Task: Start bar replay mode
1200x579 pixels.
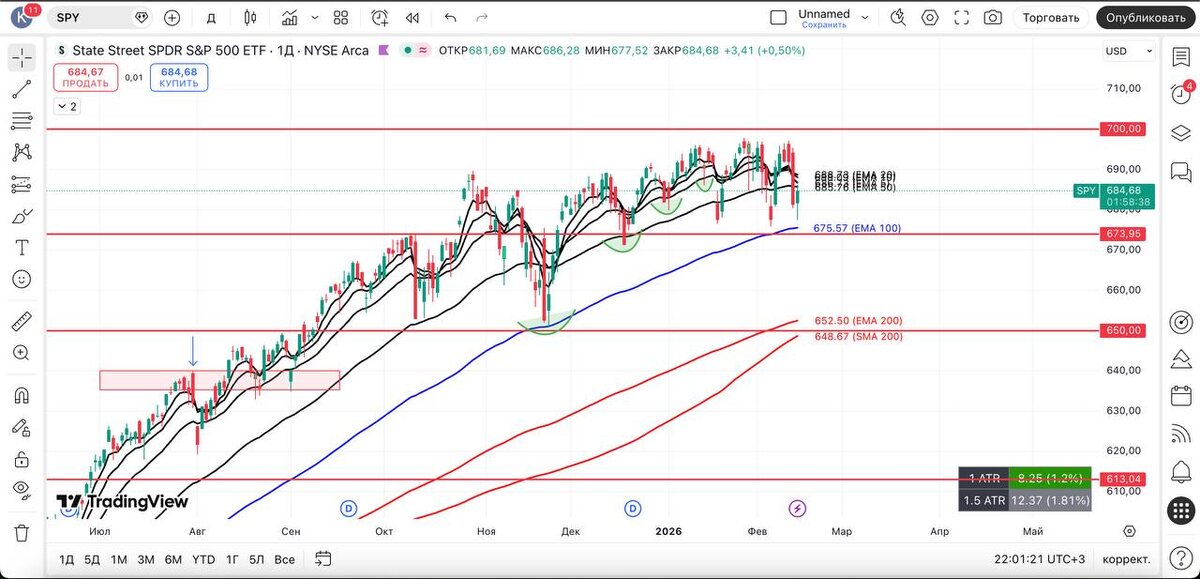Action: point(412,17)
